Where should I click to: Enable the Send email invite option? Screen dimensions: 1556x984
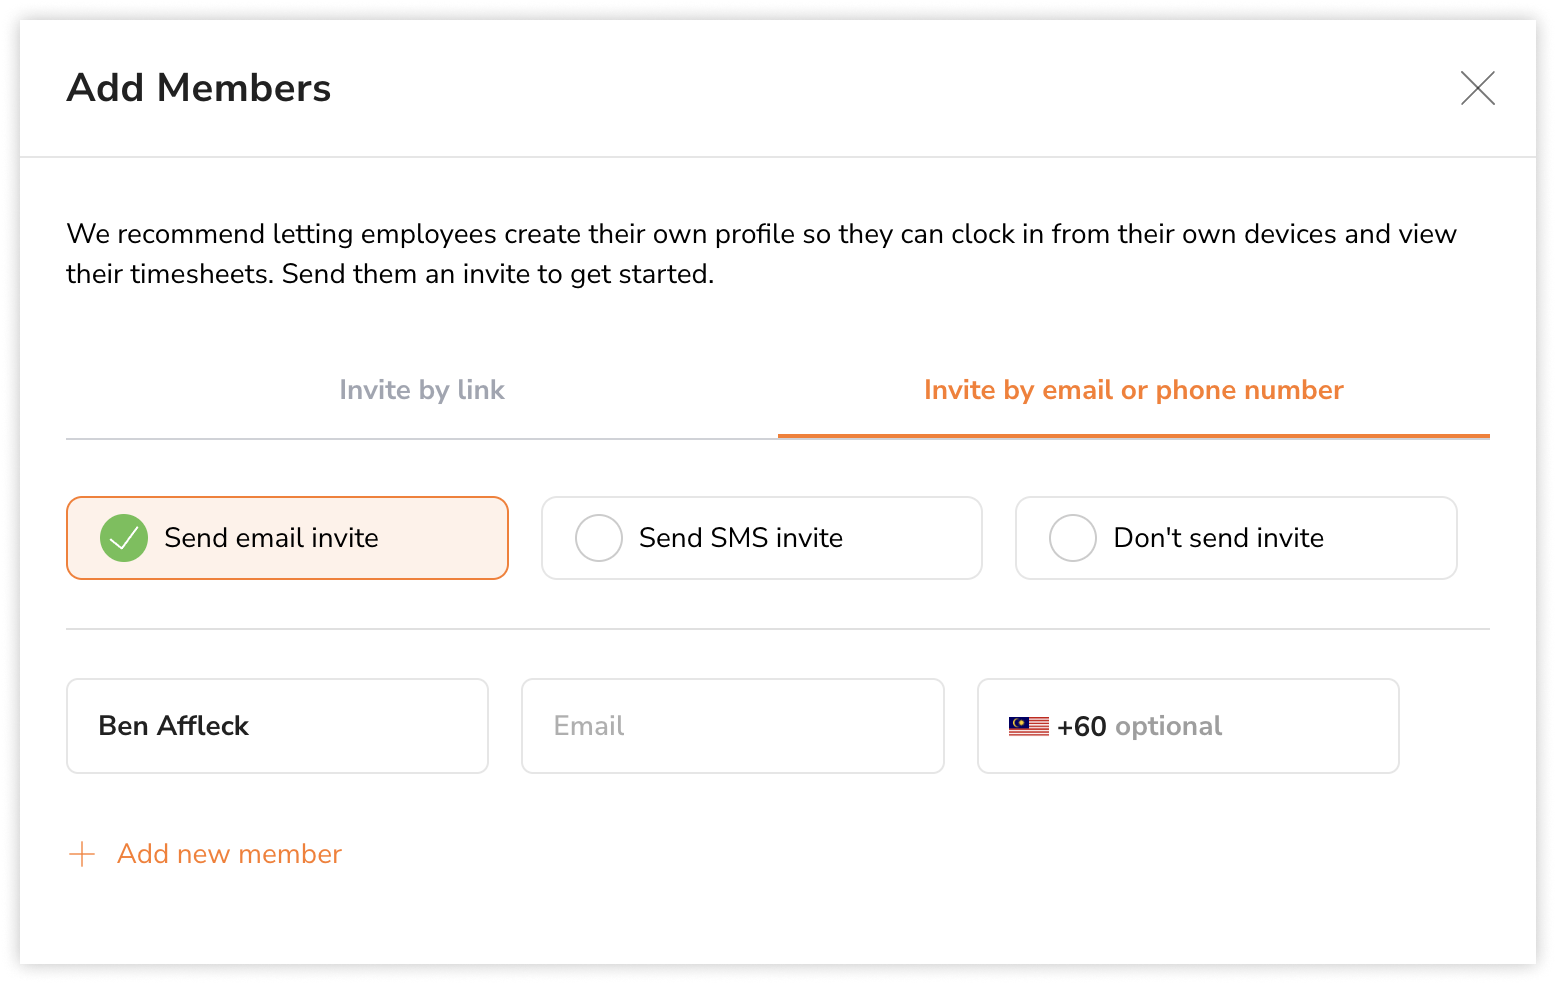click(287, 538)
